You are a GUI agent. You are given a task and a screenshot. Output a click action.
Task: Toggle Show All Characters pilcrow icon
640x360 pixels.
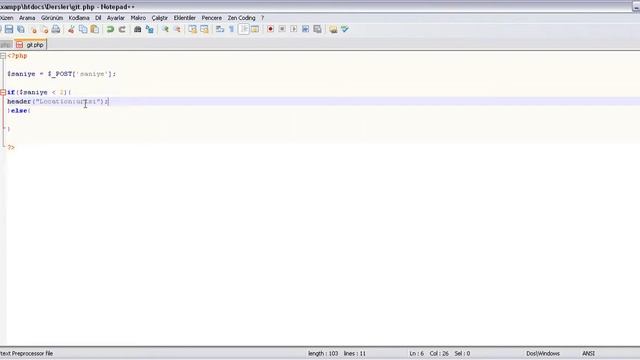point(231,29)
